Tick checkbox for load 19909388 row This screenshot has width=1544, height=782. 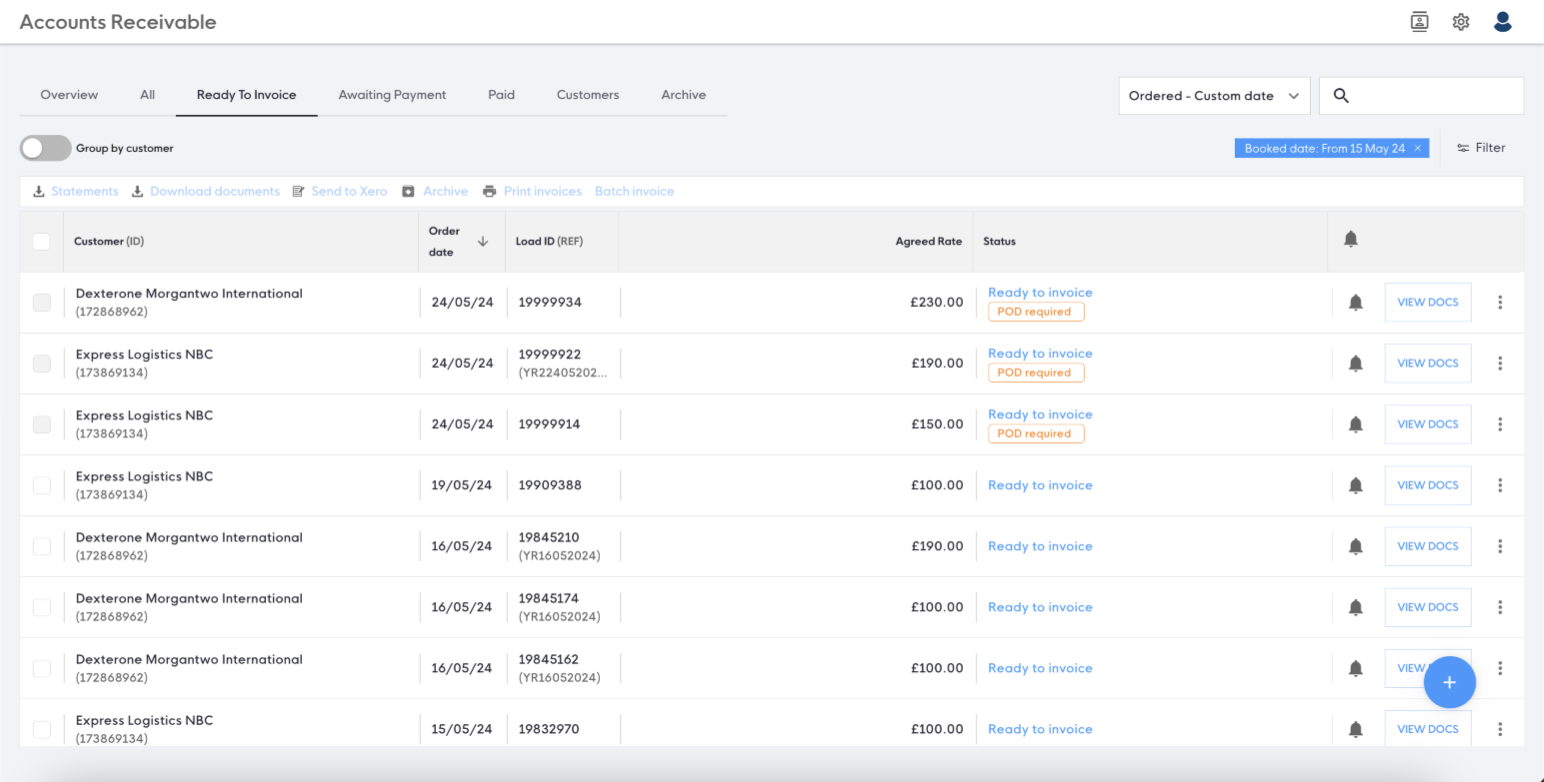coord(41,485)
